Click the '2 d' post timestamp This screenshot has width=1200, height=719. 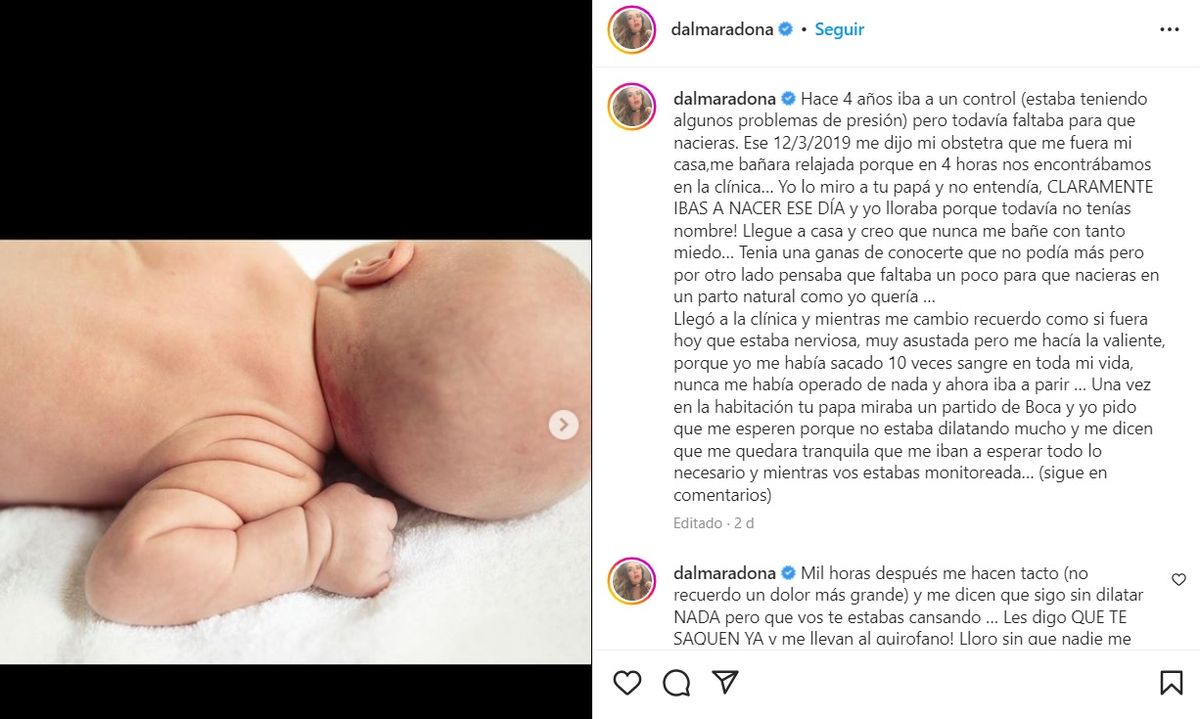point(744,523)
